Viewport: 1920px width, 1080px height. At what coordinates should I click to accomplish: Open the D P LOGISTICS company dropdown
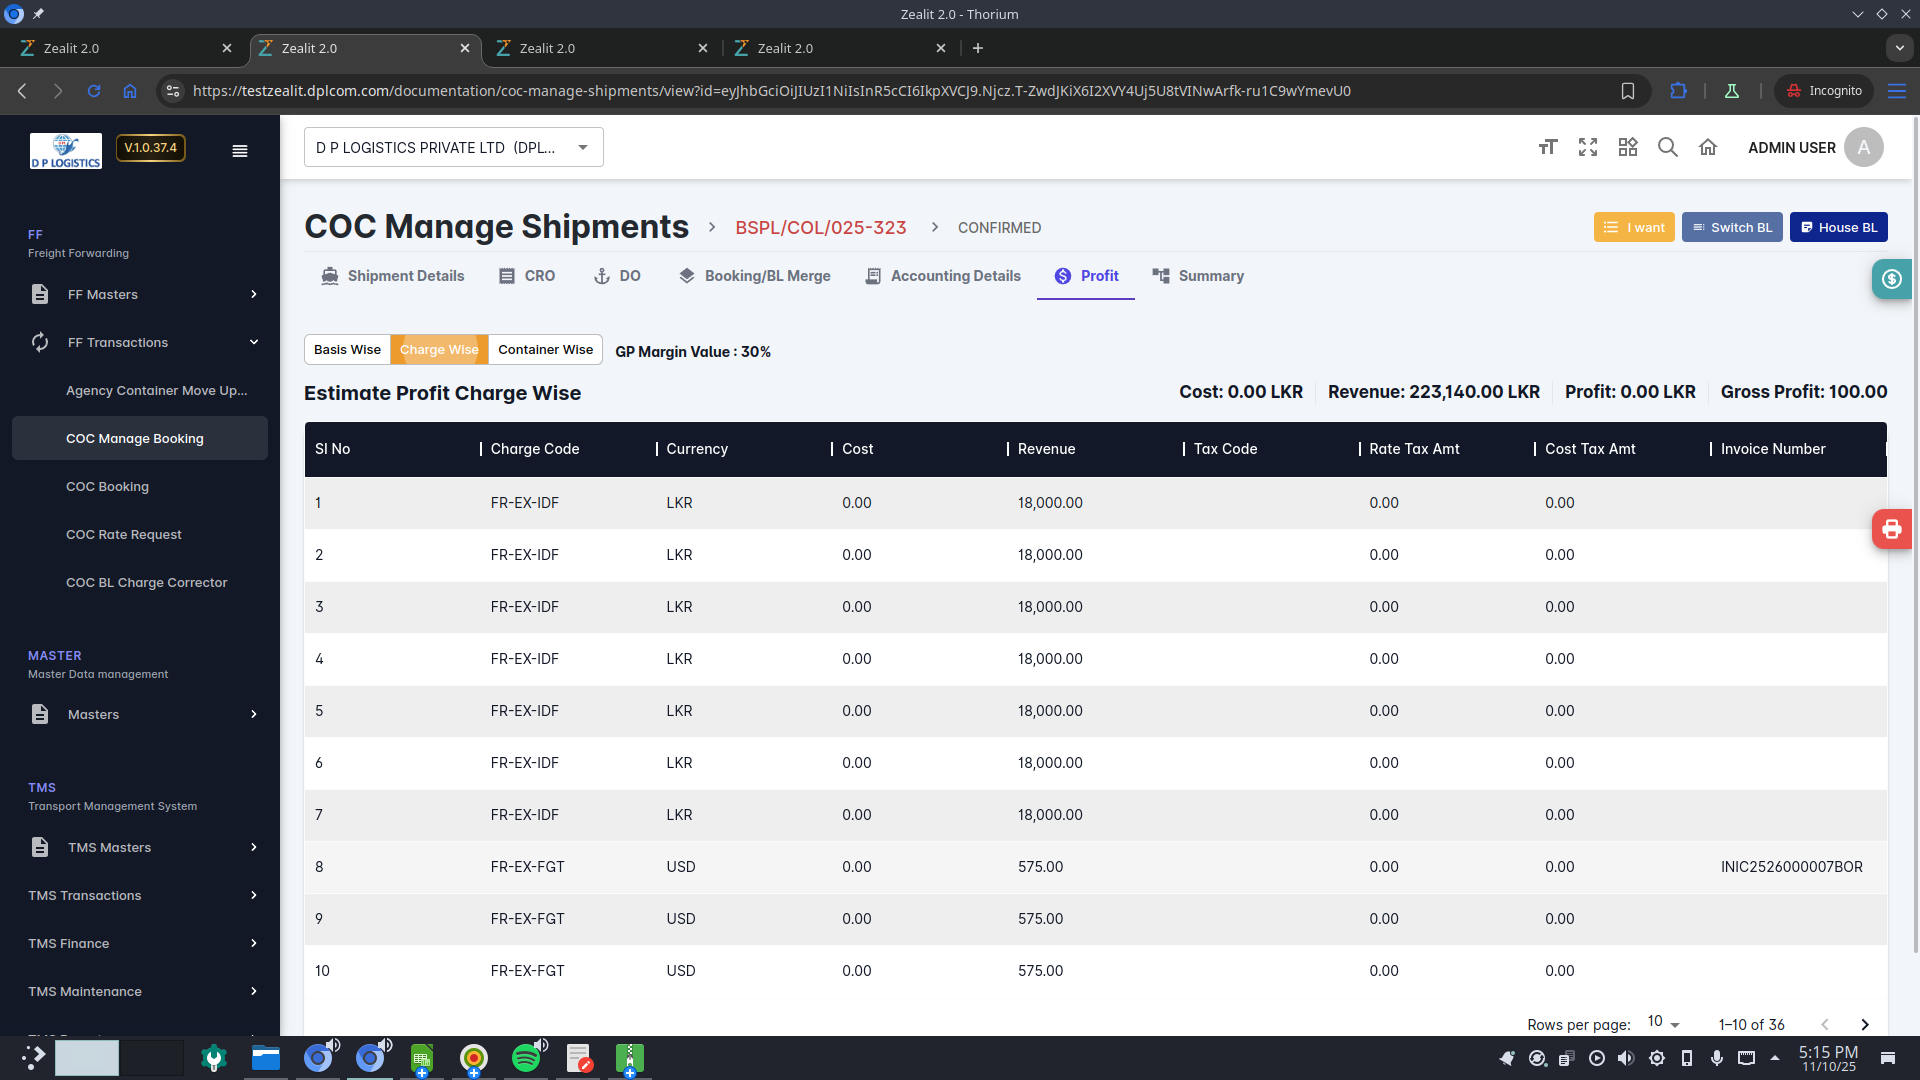[453, 147]
